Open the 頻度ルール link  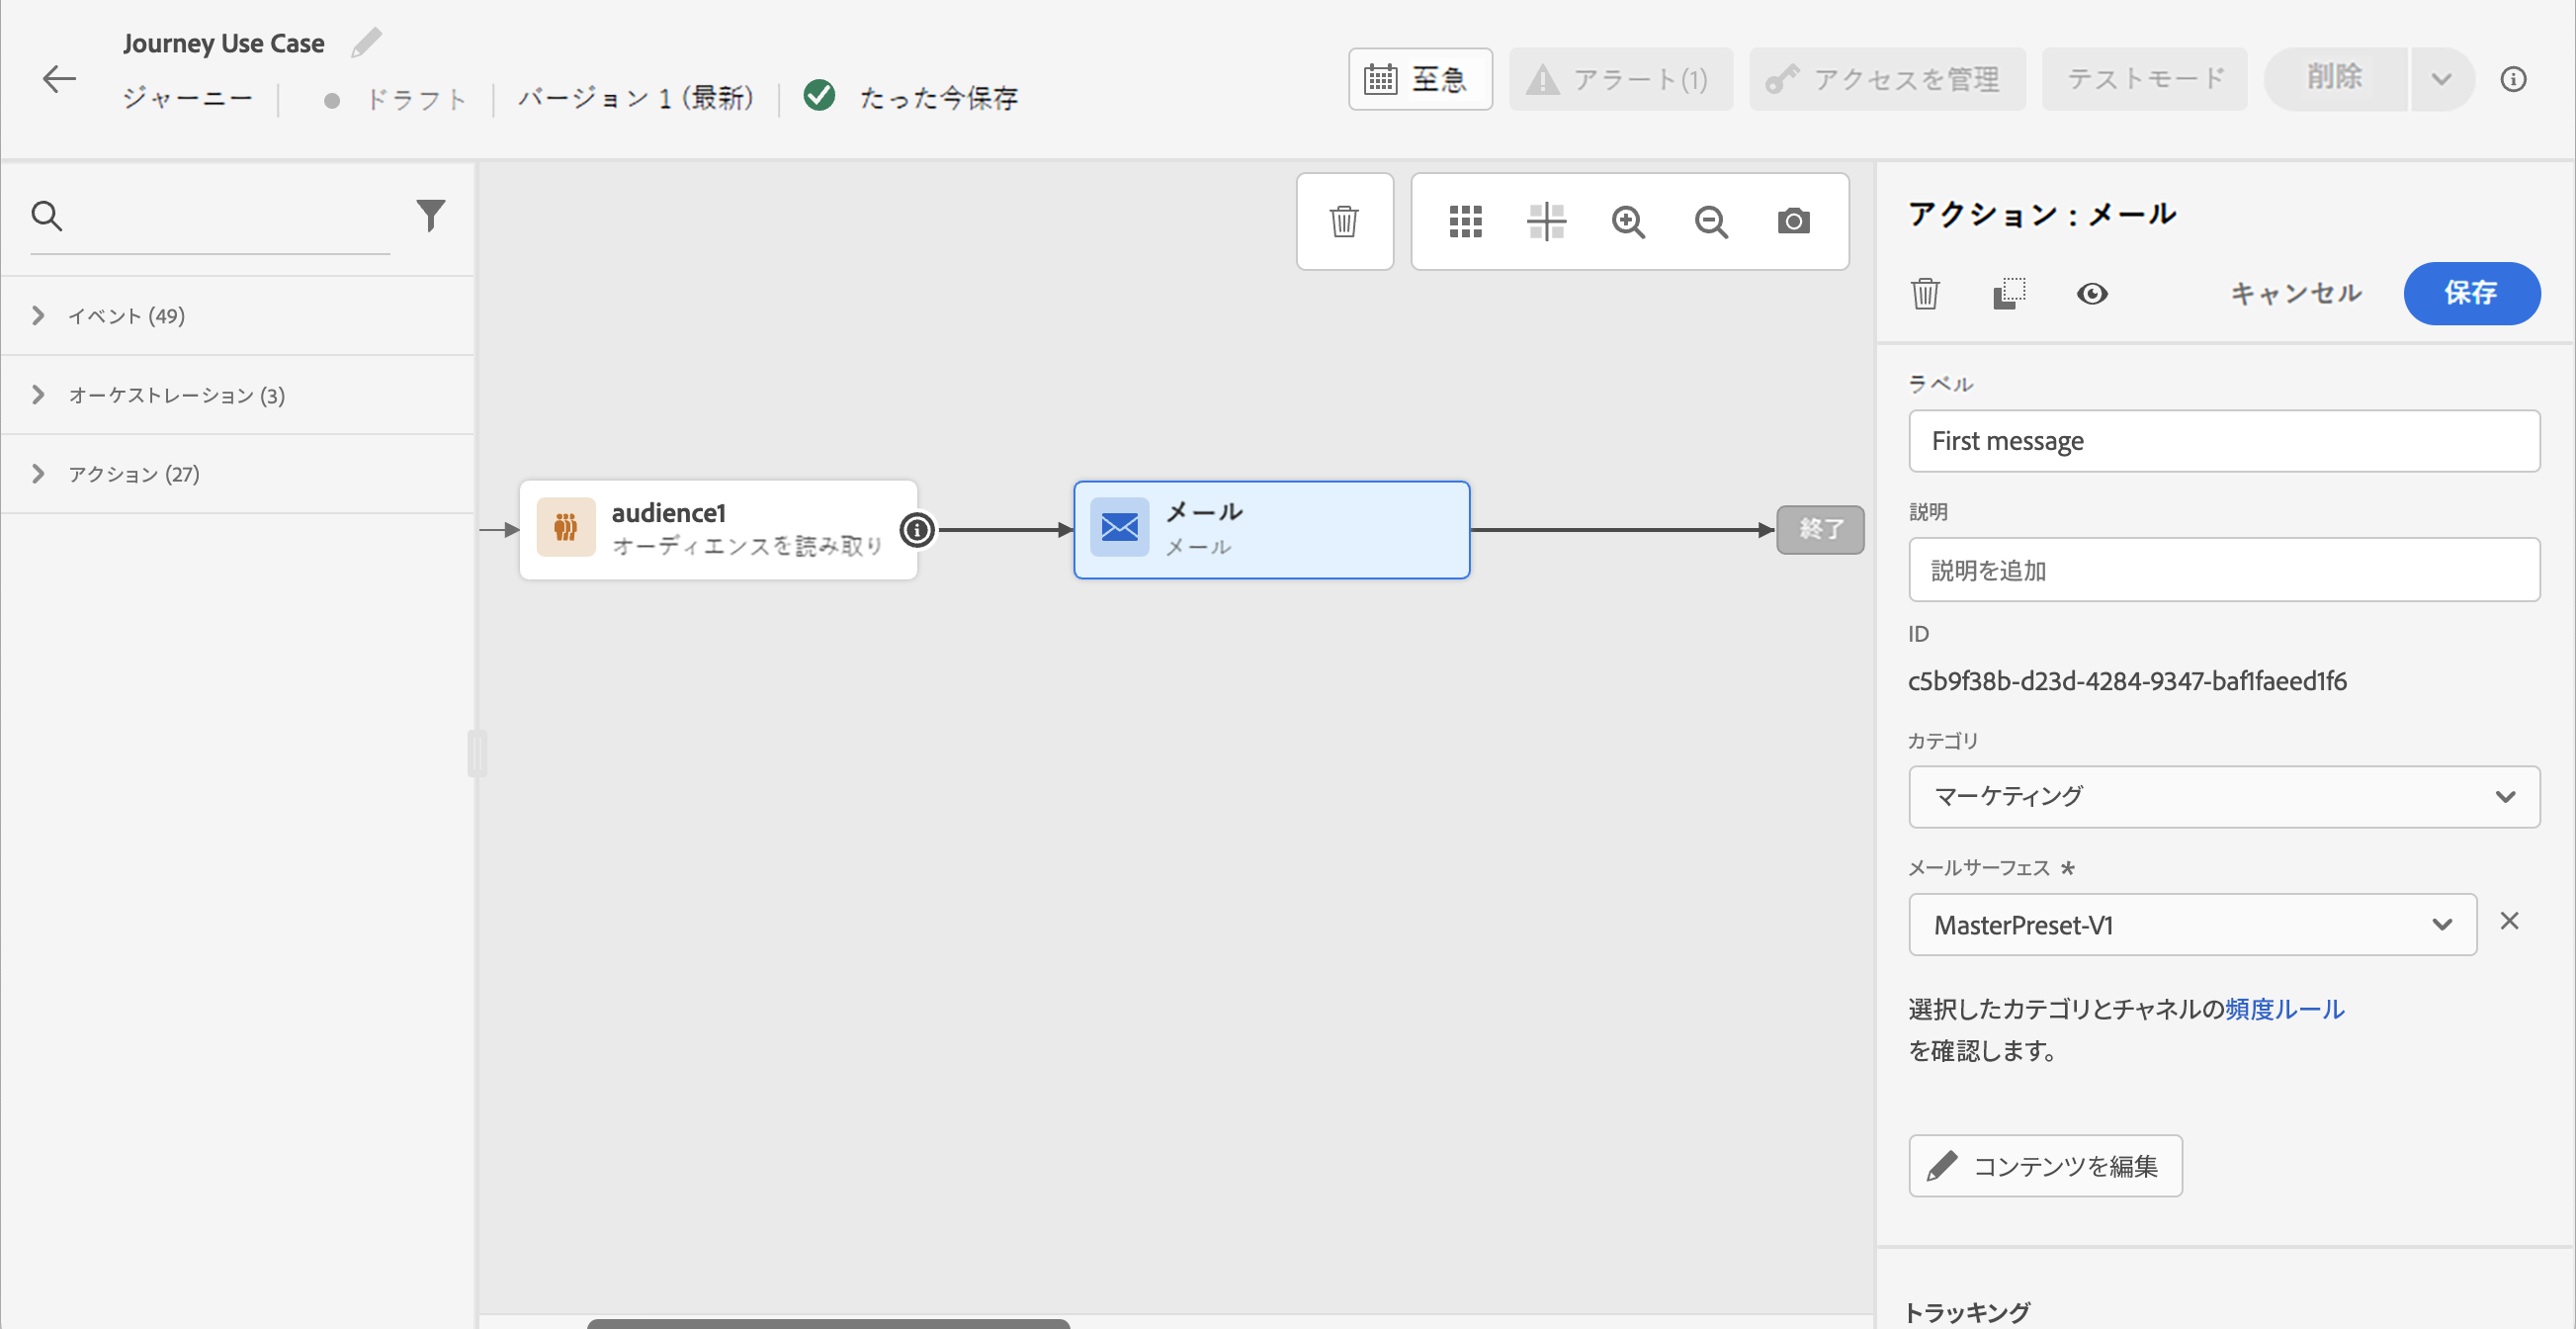pyautogui.click(x=2284, y=1009)
